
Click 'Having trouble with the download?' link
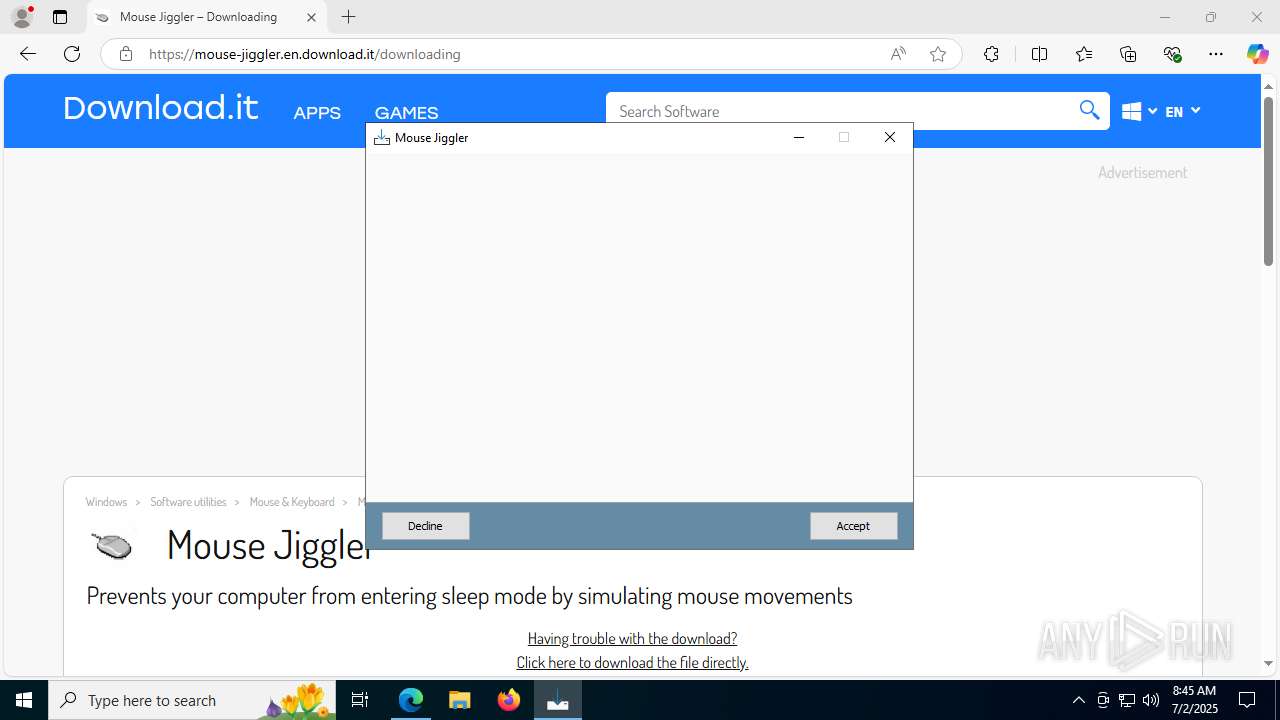click(632, 638)
